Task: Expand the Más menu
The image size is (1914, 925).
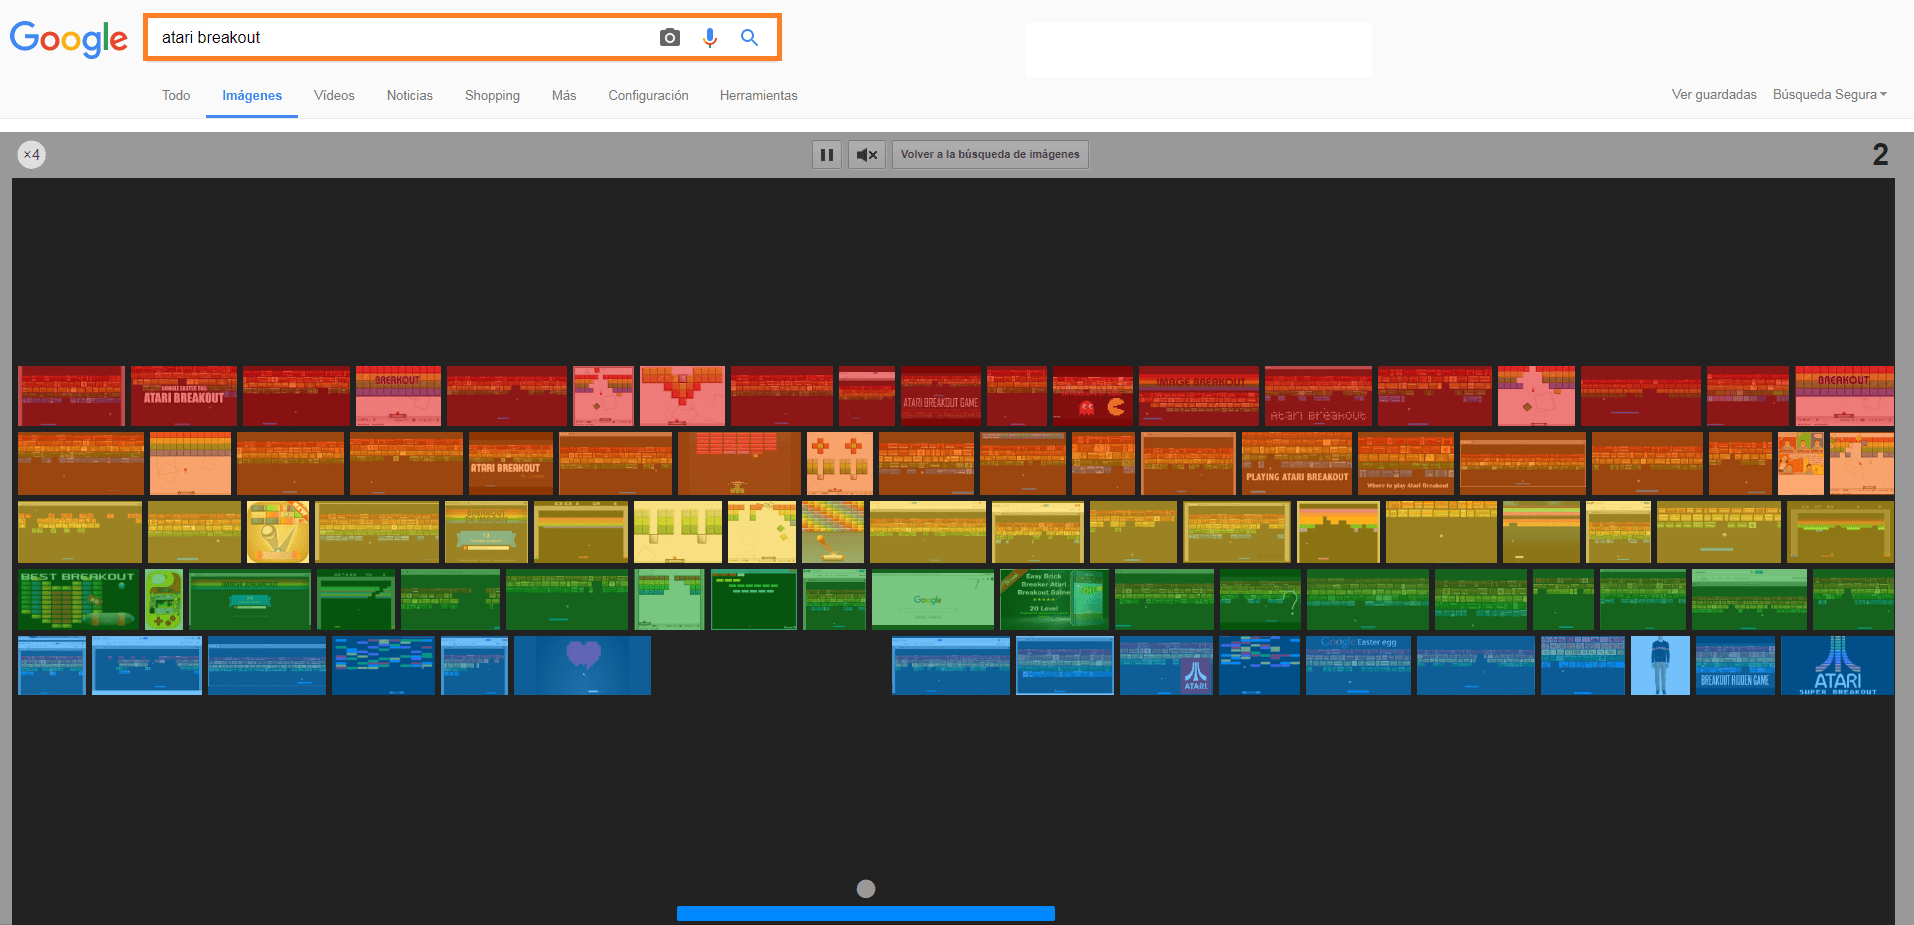Action: point(564,96)
